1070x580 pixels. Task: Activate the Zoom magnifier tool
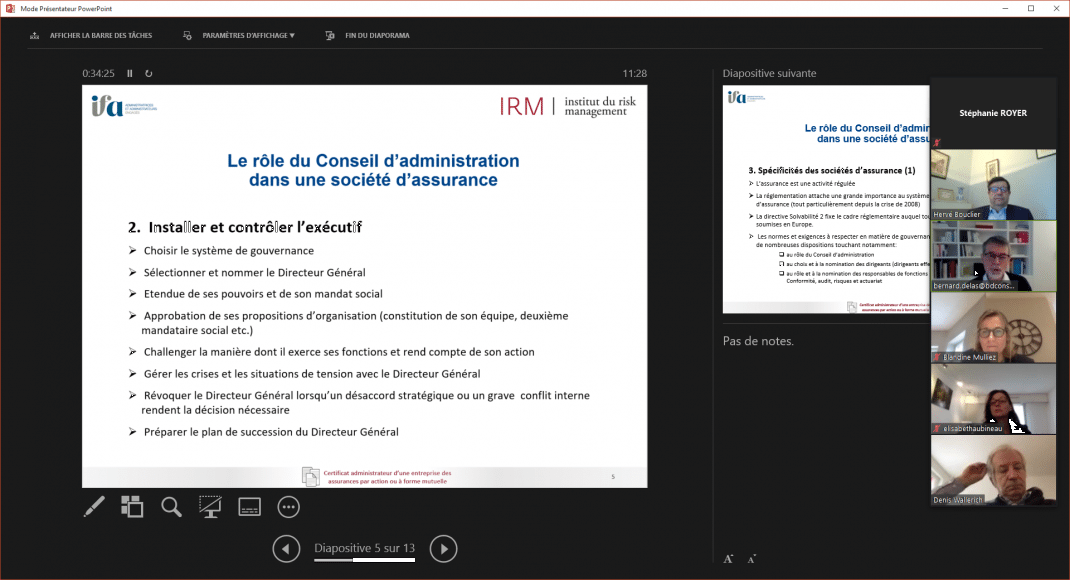[170, 506]
